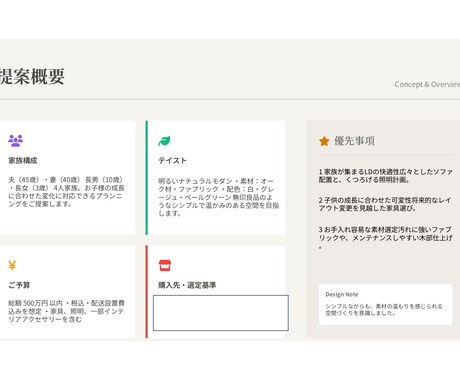Image resolution: width=460 pixels, height=380 pixels.
Task: Click priority item 2 子供の成長に合わせた可変性
Action: click(385, 204)
